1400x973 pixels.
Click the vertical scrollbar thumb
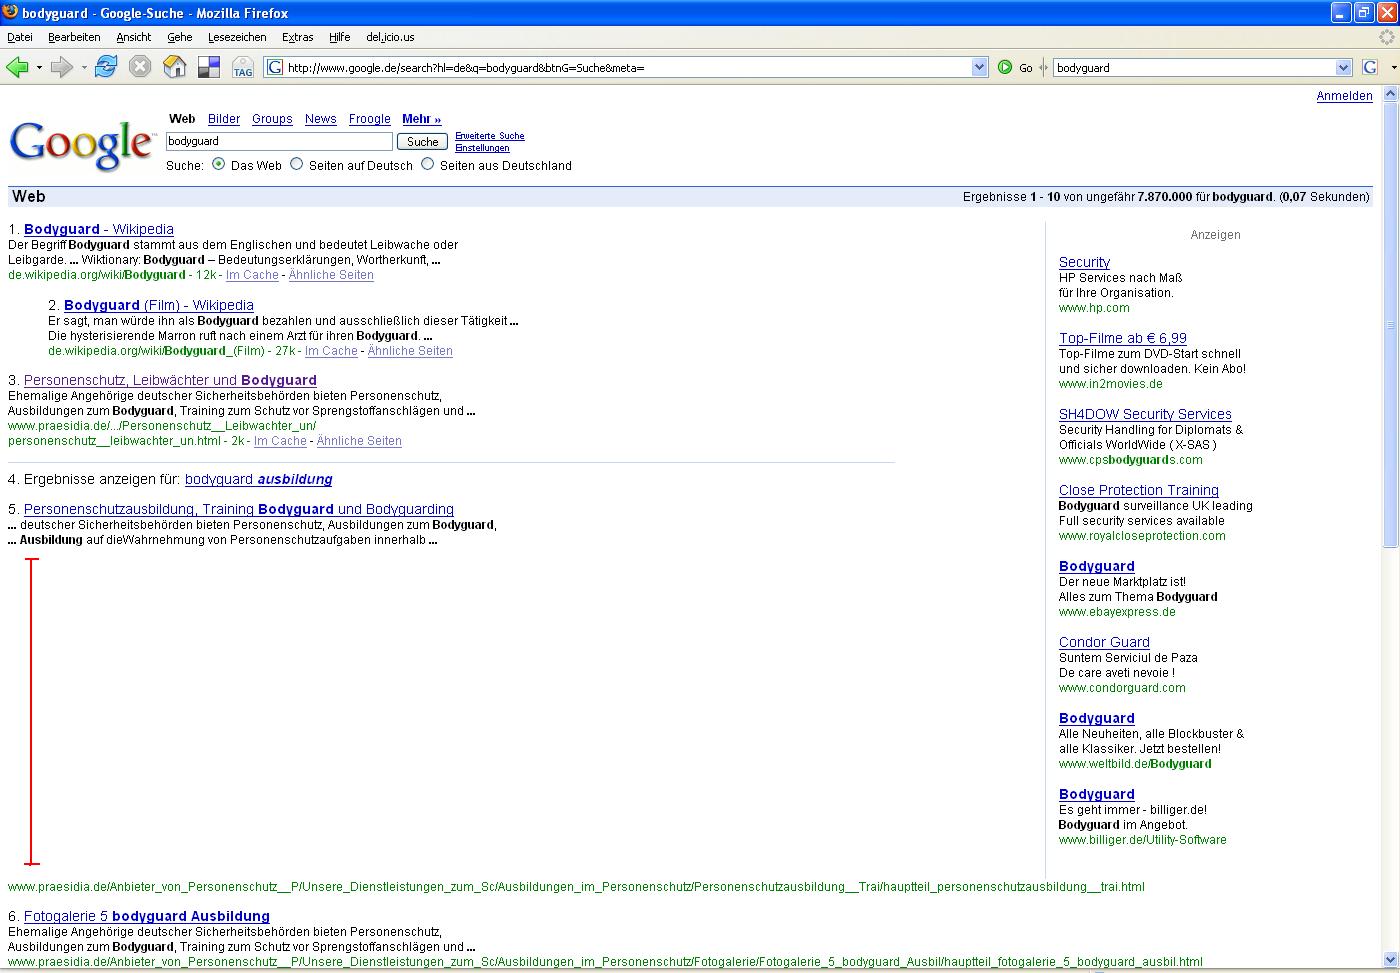coord(1390,324)
